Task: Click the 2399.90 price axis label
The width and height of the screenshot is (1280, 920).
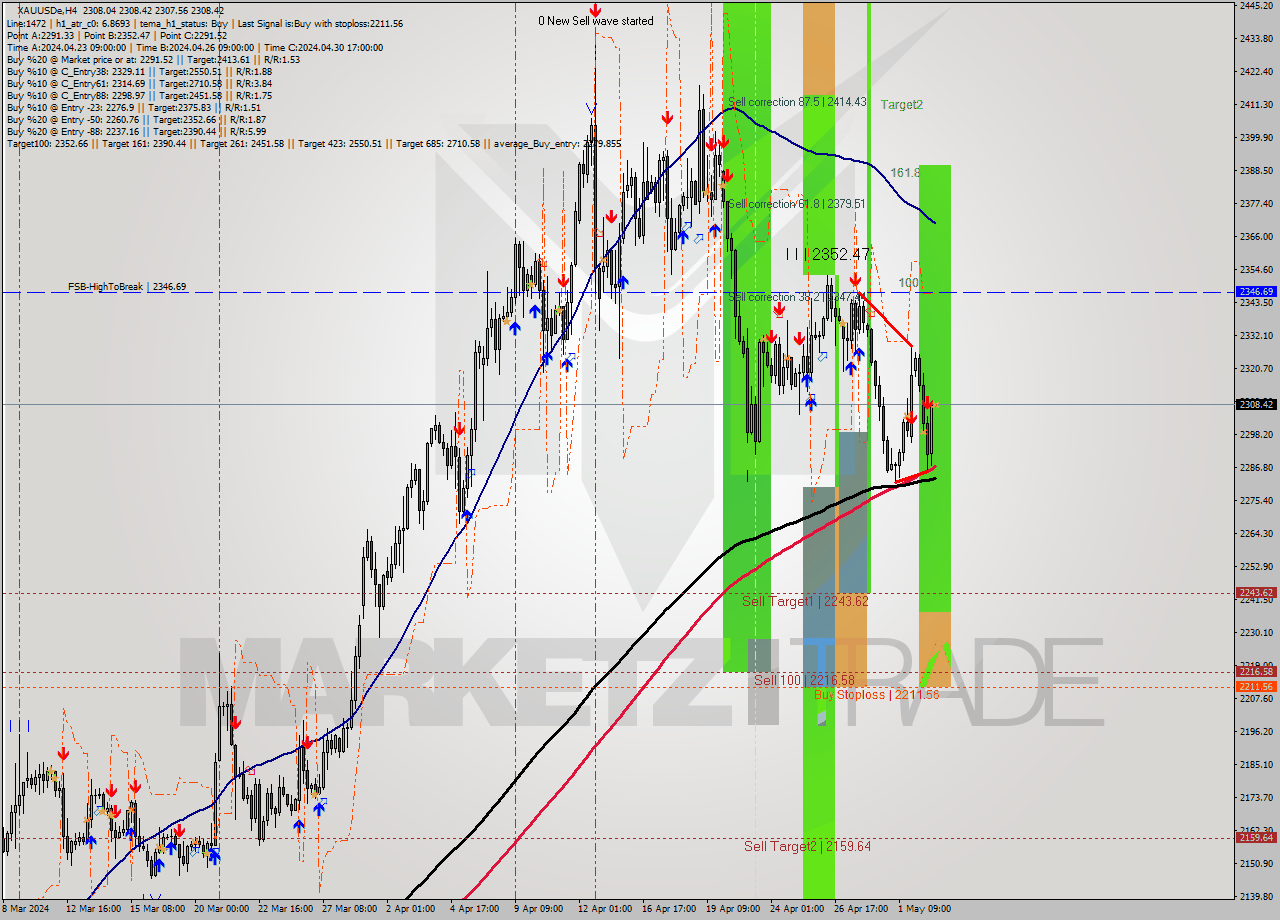Action: [1256, 138]
